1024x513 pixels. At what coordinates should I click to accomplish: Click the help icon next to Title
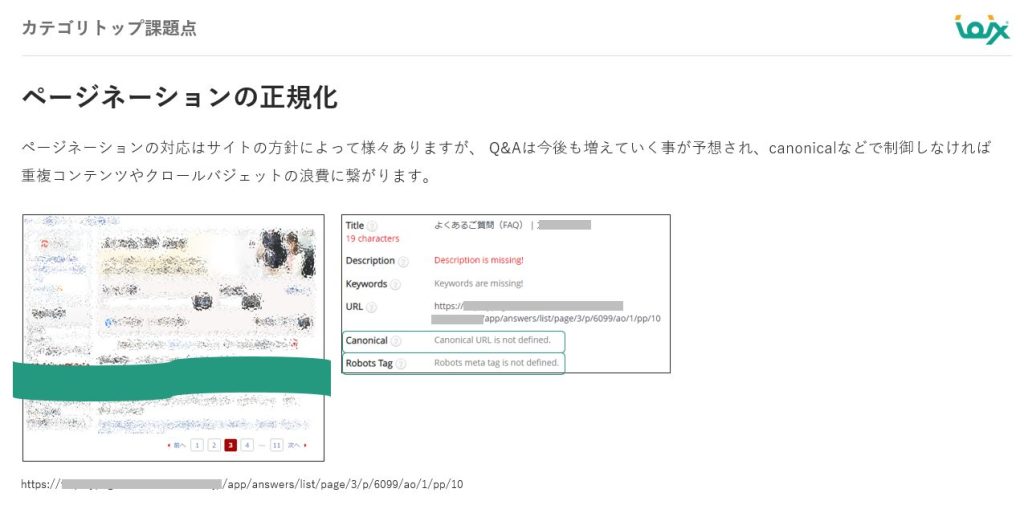372,226
